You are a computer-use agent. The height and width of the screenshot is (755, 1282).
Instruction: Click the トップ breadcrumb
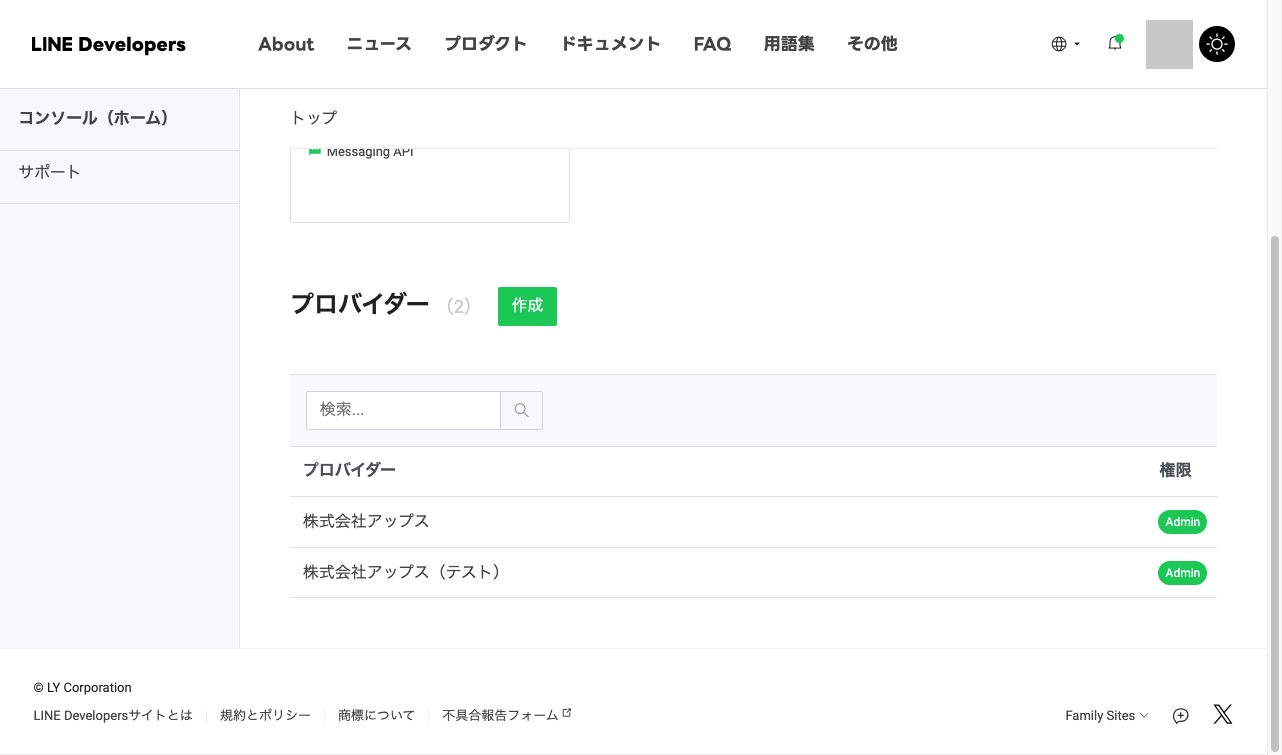click(314, 118)
